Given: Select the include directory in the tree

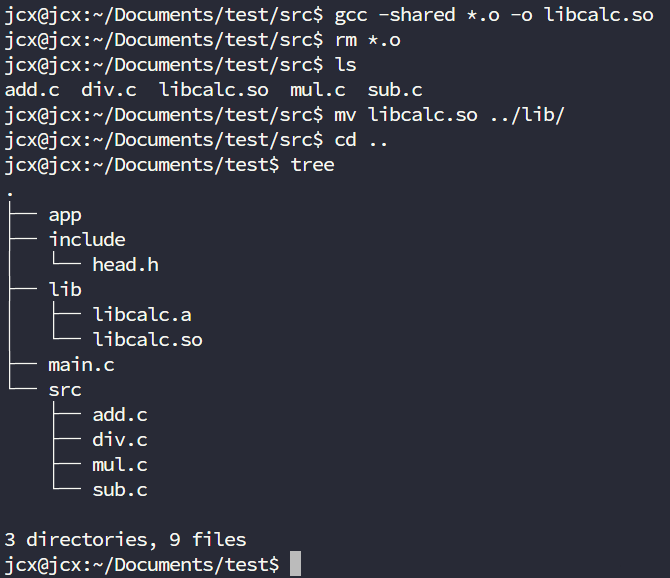Looking at the screenshot, I should (86, 240).
